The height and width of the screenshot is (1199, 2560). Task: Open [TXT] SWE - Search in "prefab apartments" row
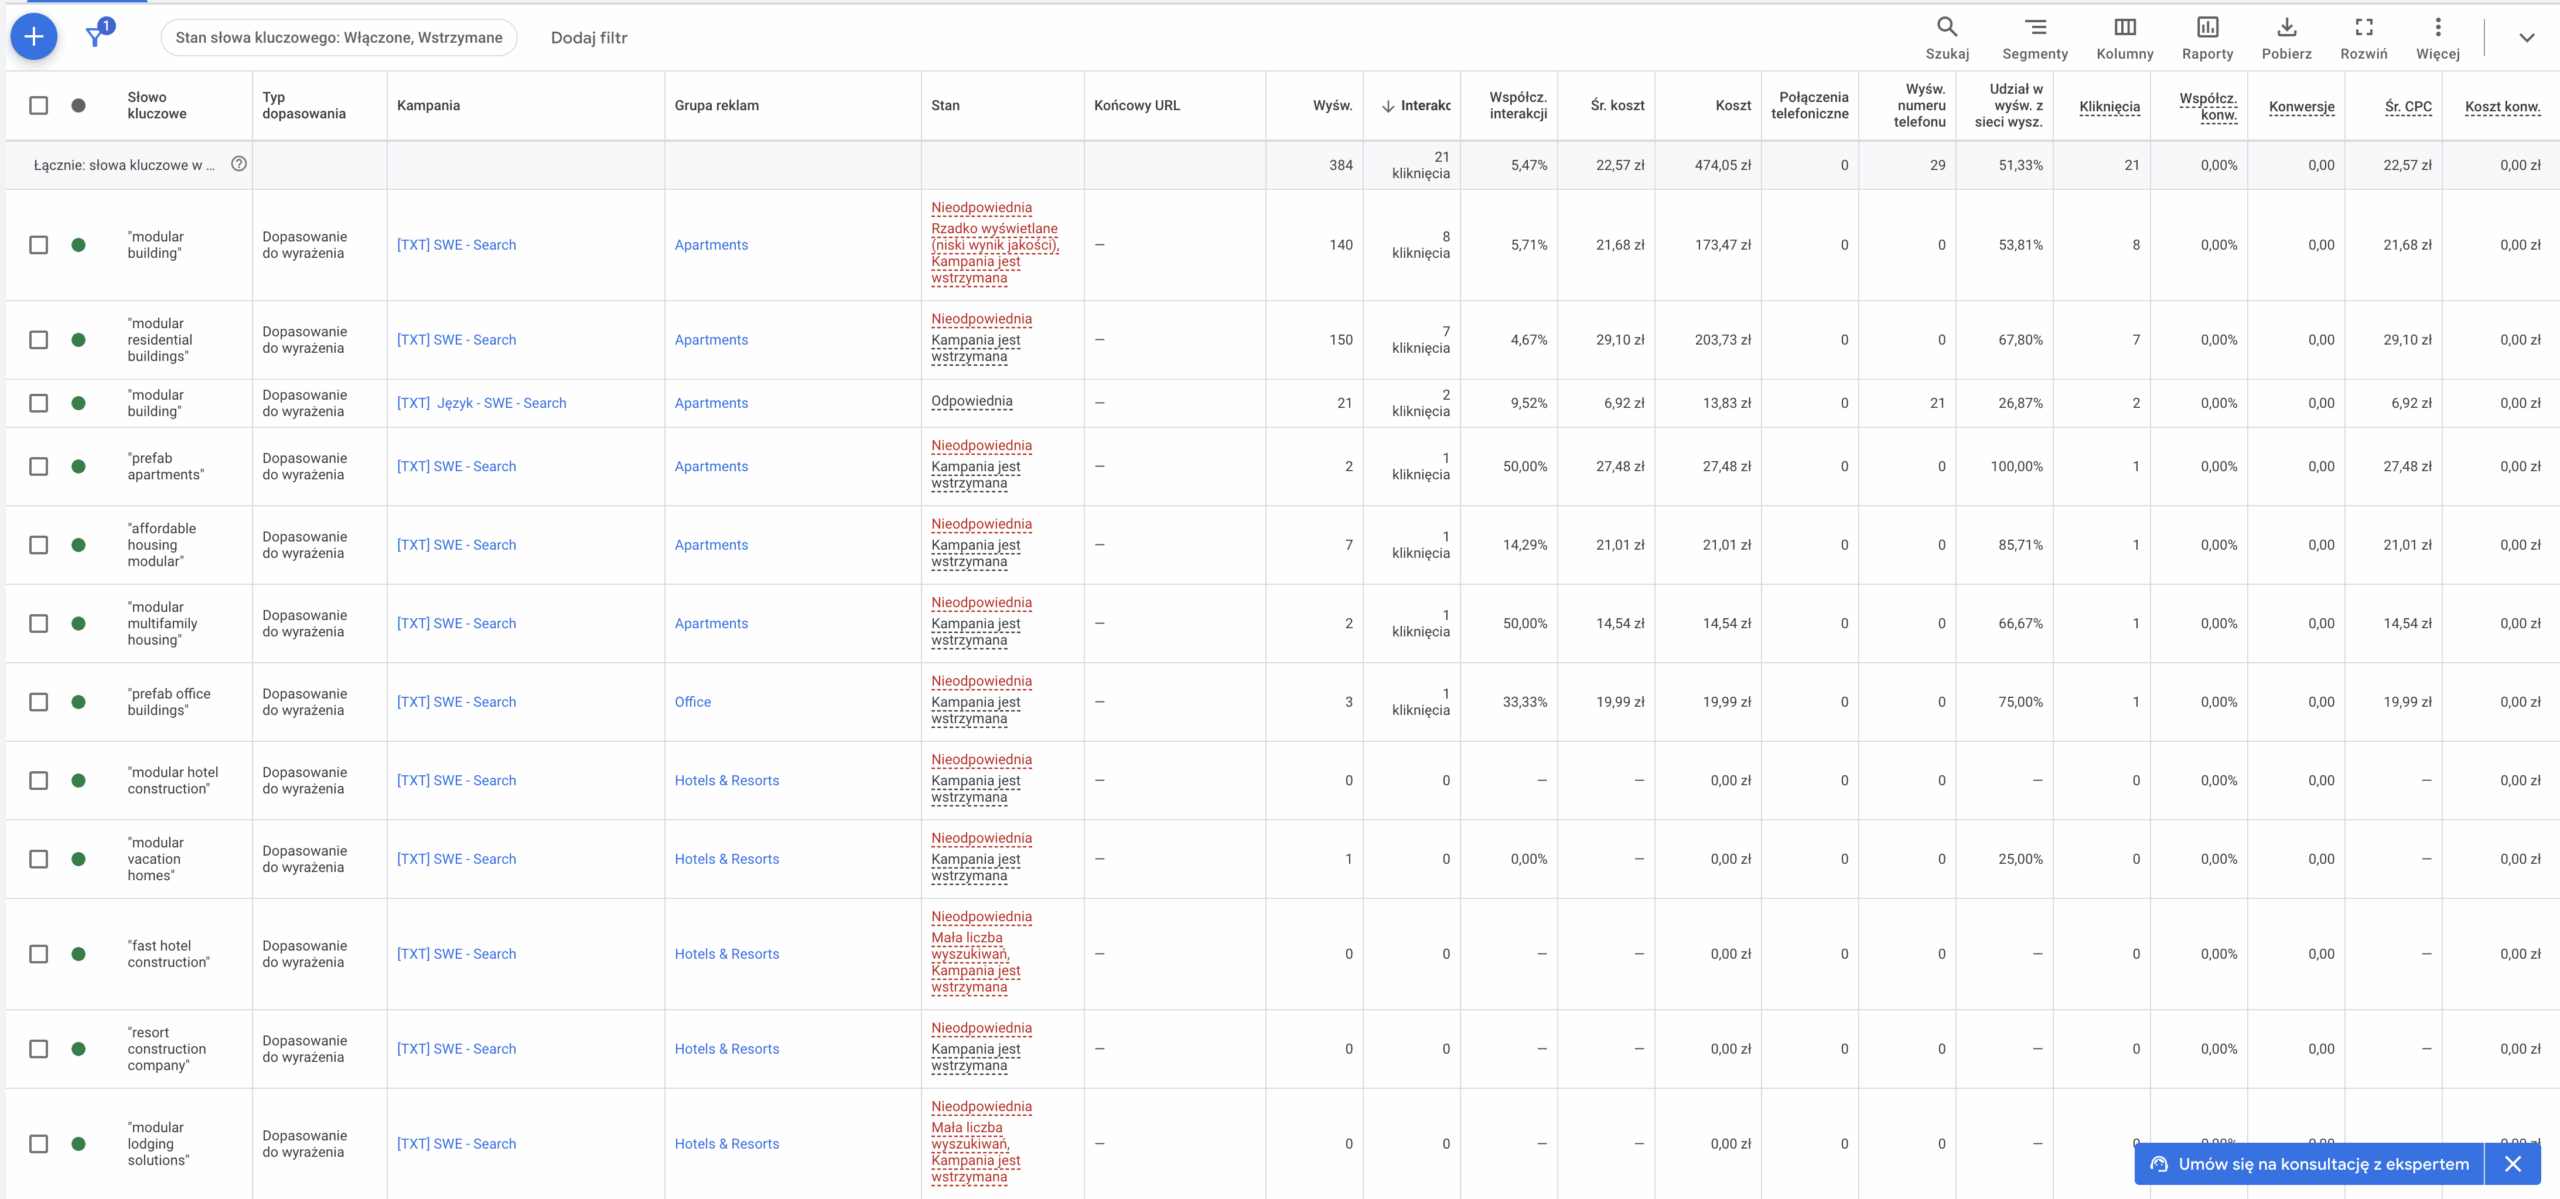pyautogui.click(x=456, y=466)
